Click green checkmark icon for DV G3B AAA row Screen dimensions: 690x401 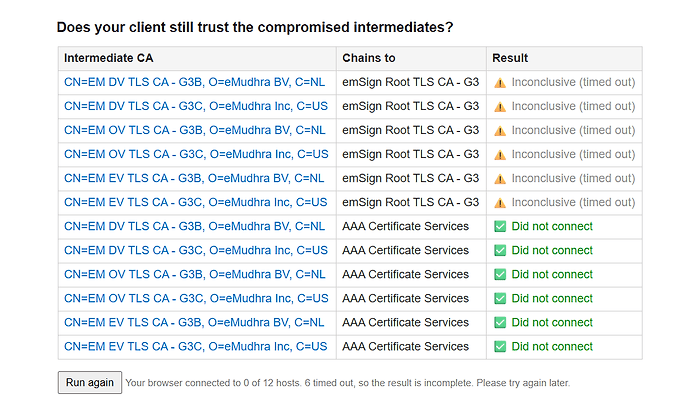pyautogui.click(x=500, y=227)
